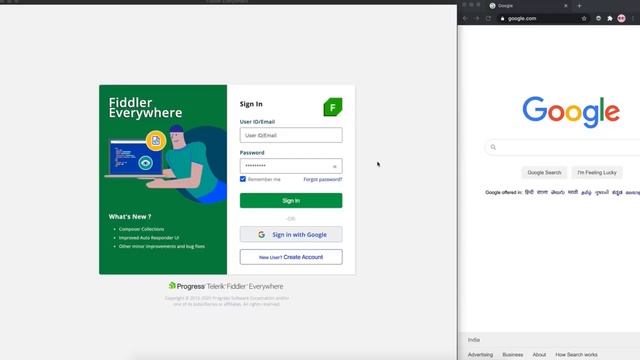This screenshot has width=640, height=360.
Task: Click the Google Search button
Action: [544, 173]
